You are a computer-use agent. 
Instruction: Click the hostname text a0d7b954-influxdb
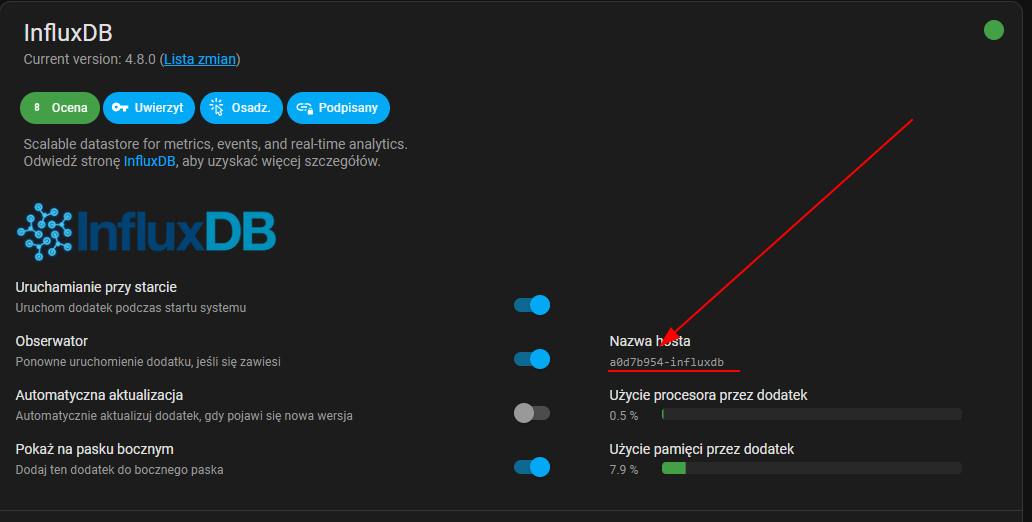pos(667,362)
